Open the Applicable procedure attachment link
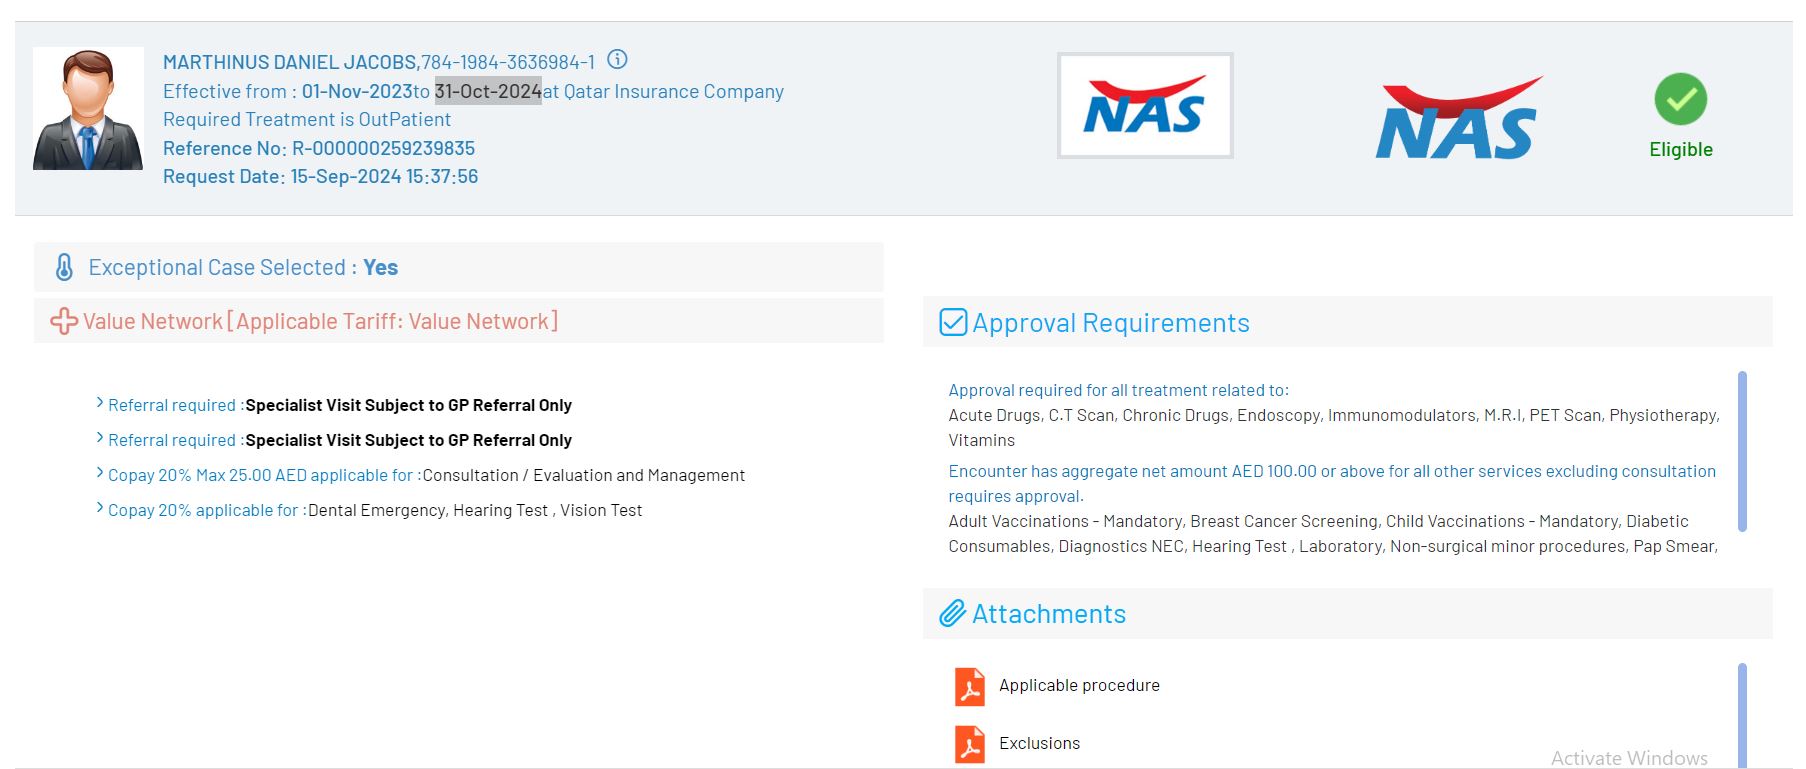This screenshot has width=1806, height=769. click(1079, 686)
